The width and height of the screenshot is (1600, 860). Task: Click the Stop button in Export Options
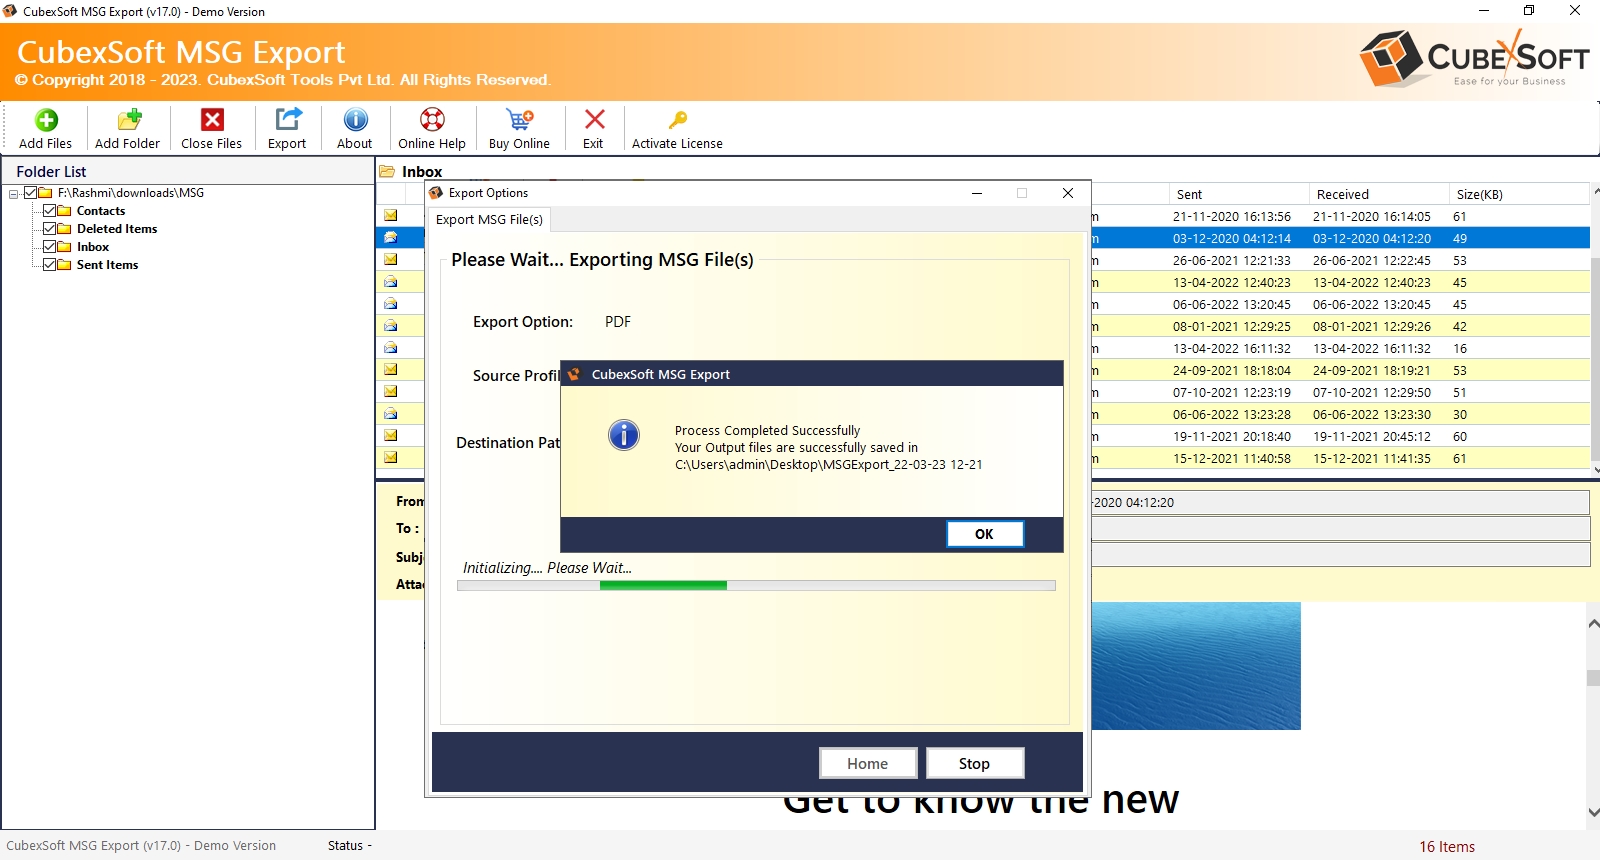tap(975, 763)
